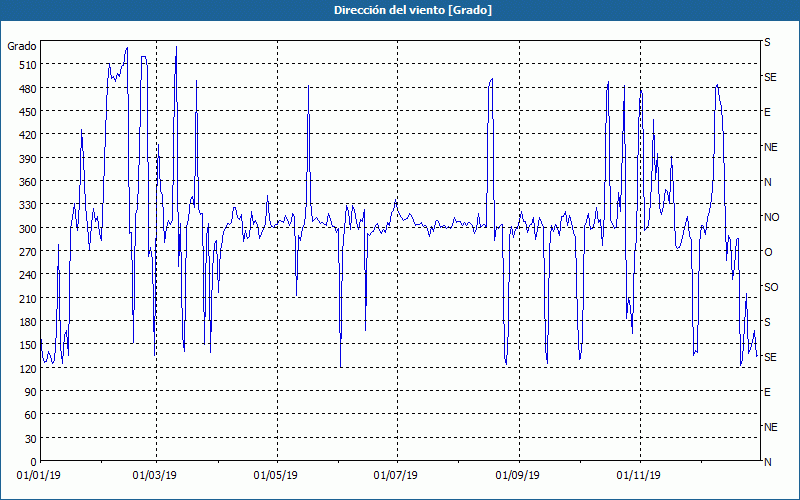Click the 'NO' compass direction label

(771, 217)
